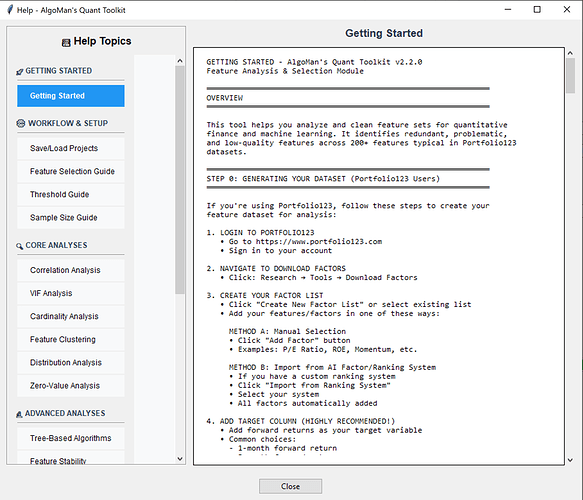View the Cardinality Analysis topic
Image resolution: width=583 pixels, height=500 pixels.
coord(71,316)
